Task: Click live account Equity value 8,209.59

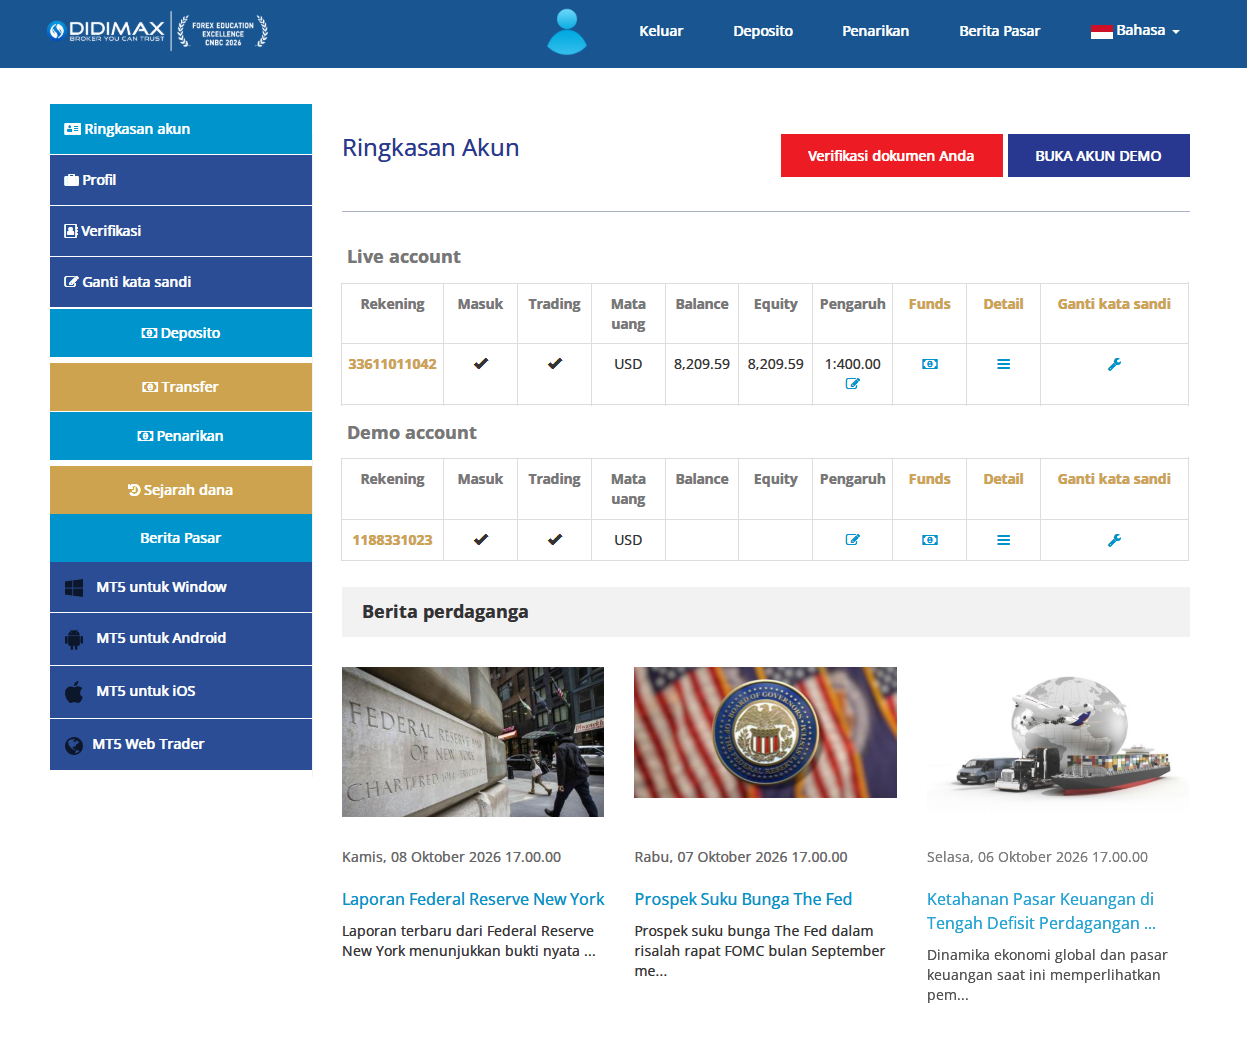Action: point(776,364)
